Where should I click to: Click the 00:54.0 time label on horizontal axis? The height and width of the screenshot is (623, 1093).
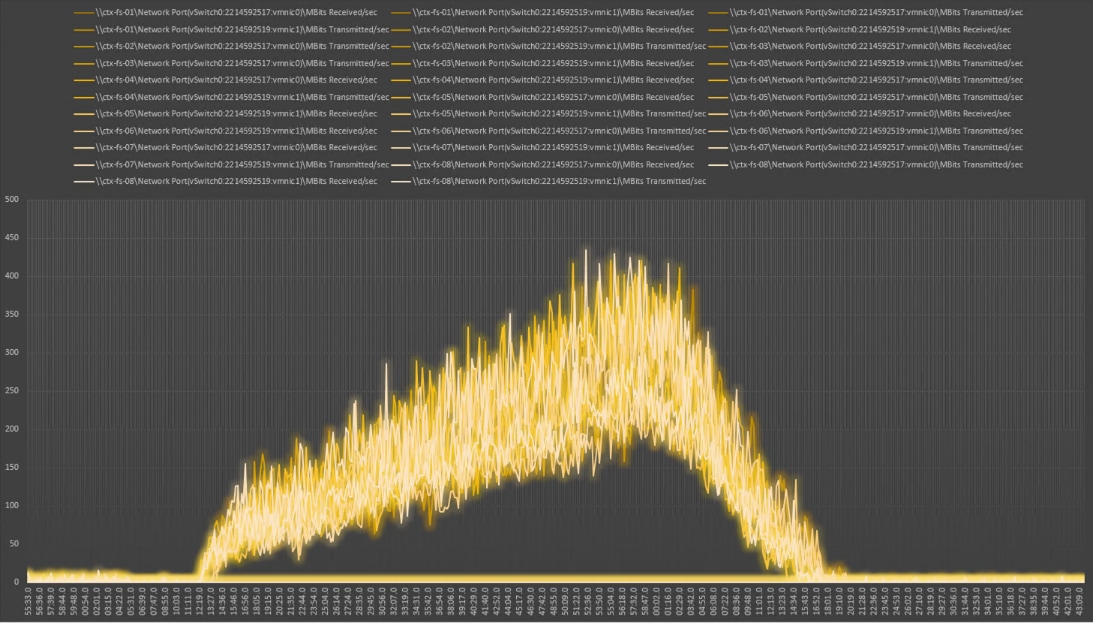85,601
